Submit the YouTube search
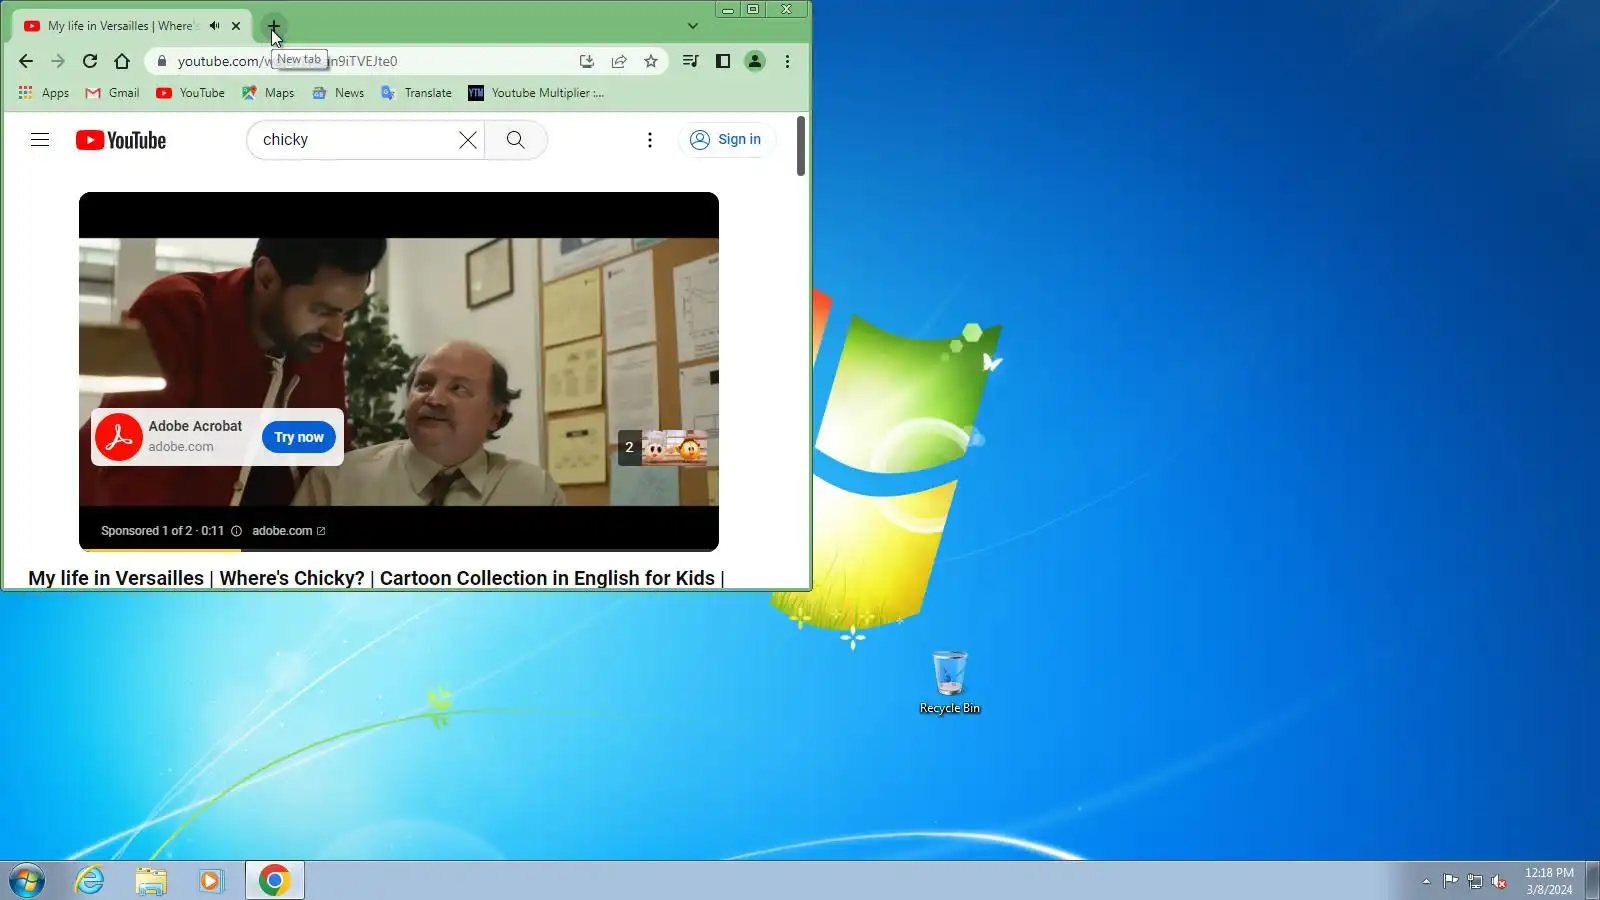The height and width of the screenshot is (900, 1600). [x=516, y=140]
